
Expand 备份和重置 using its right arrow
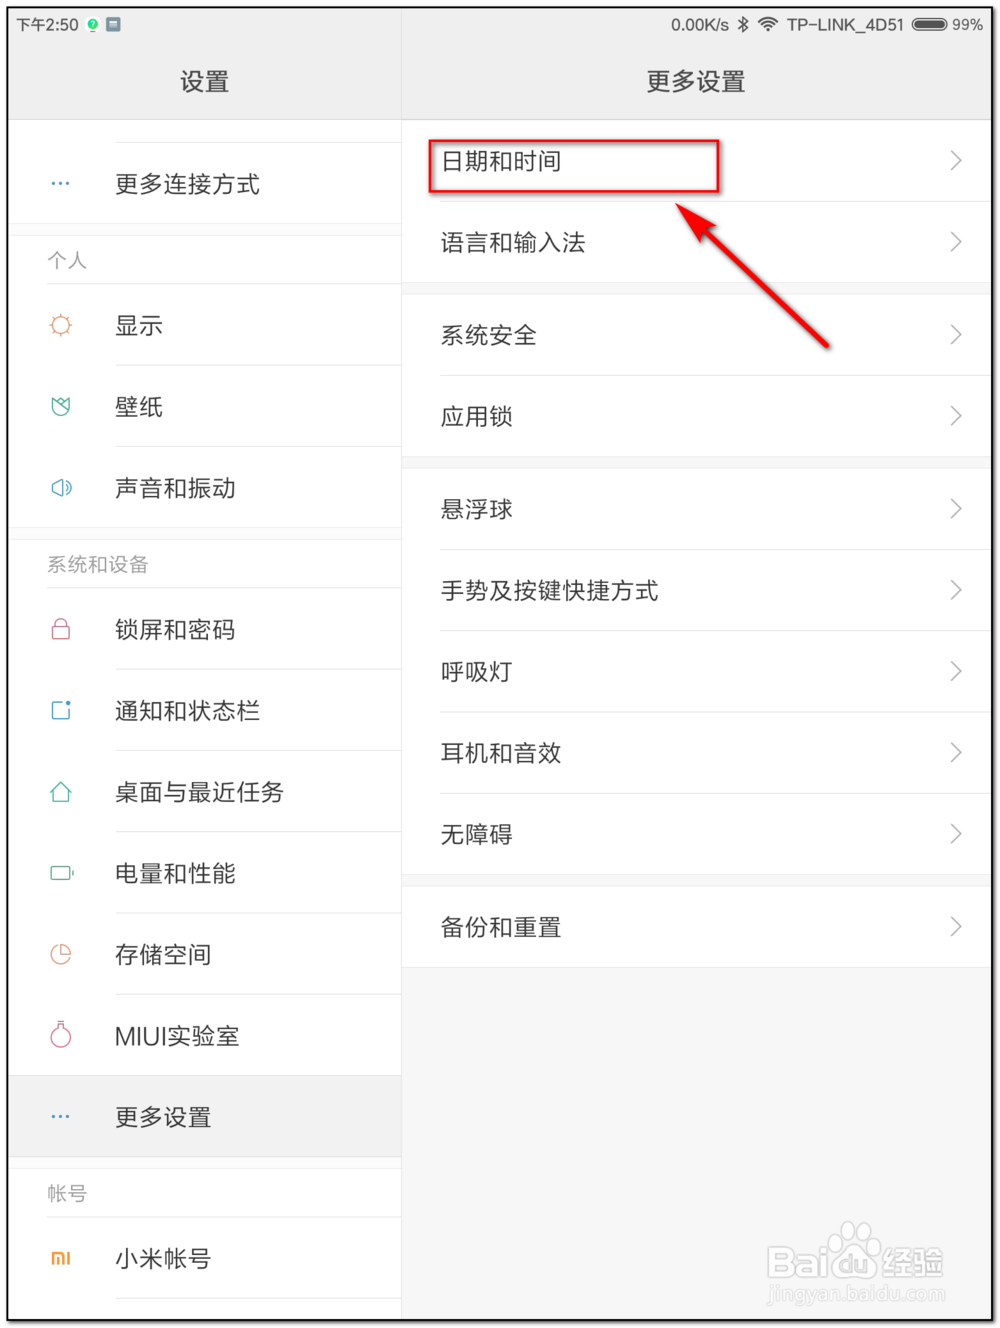(954, 926)
